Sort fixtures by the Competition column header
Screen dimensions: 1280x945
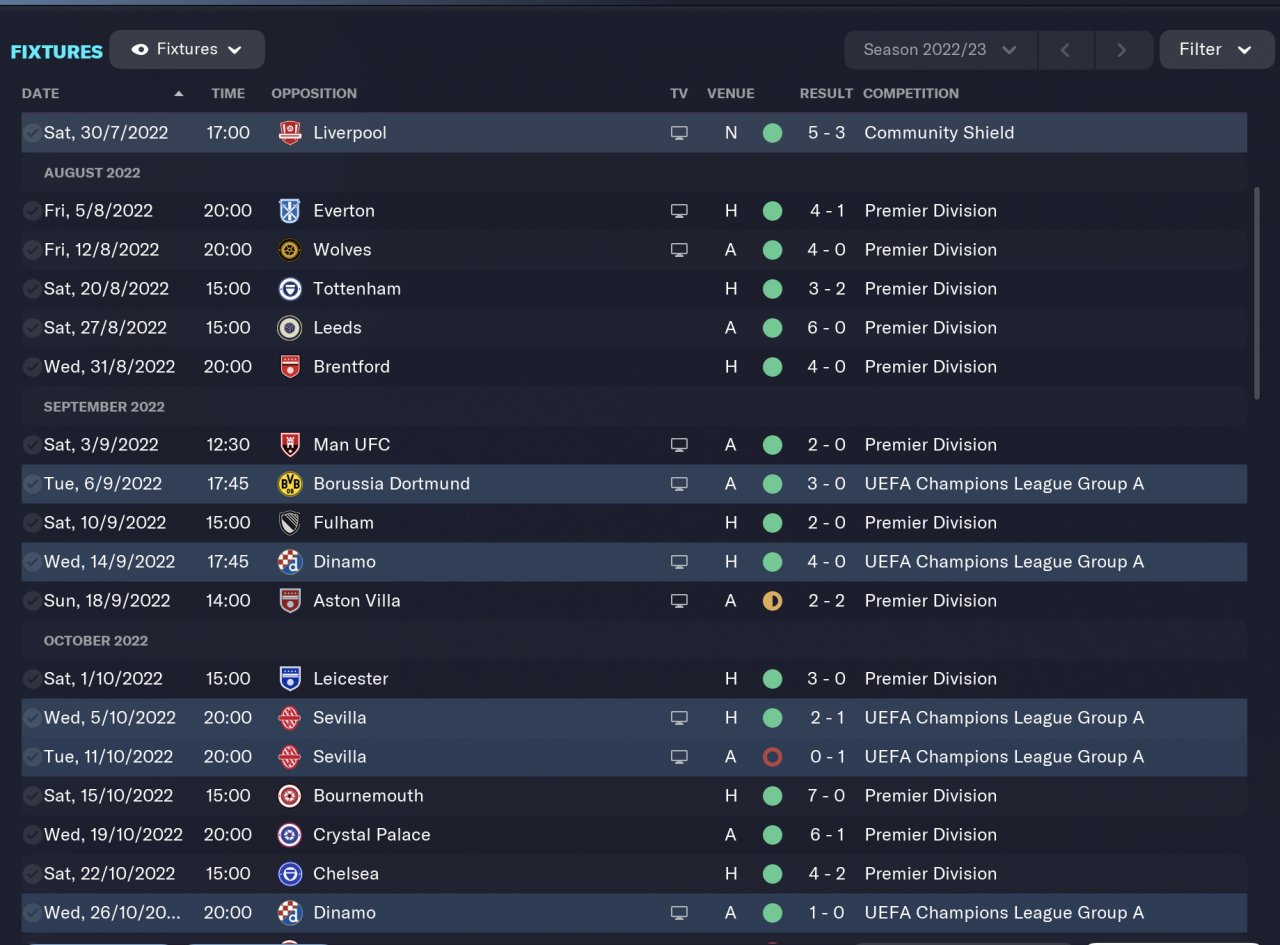tap(910, 93)
